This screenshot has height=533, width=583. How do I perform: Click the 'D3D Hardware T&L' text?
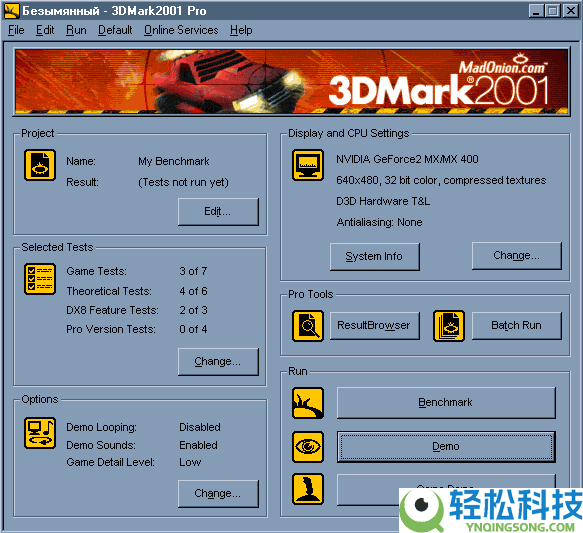coord(383,201)
